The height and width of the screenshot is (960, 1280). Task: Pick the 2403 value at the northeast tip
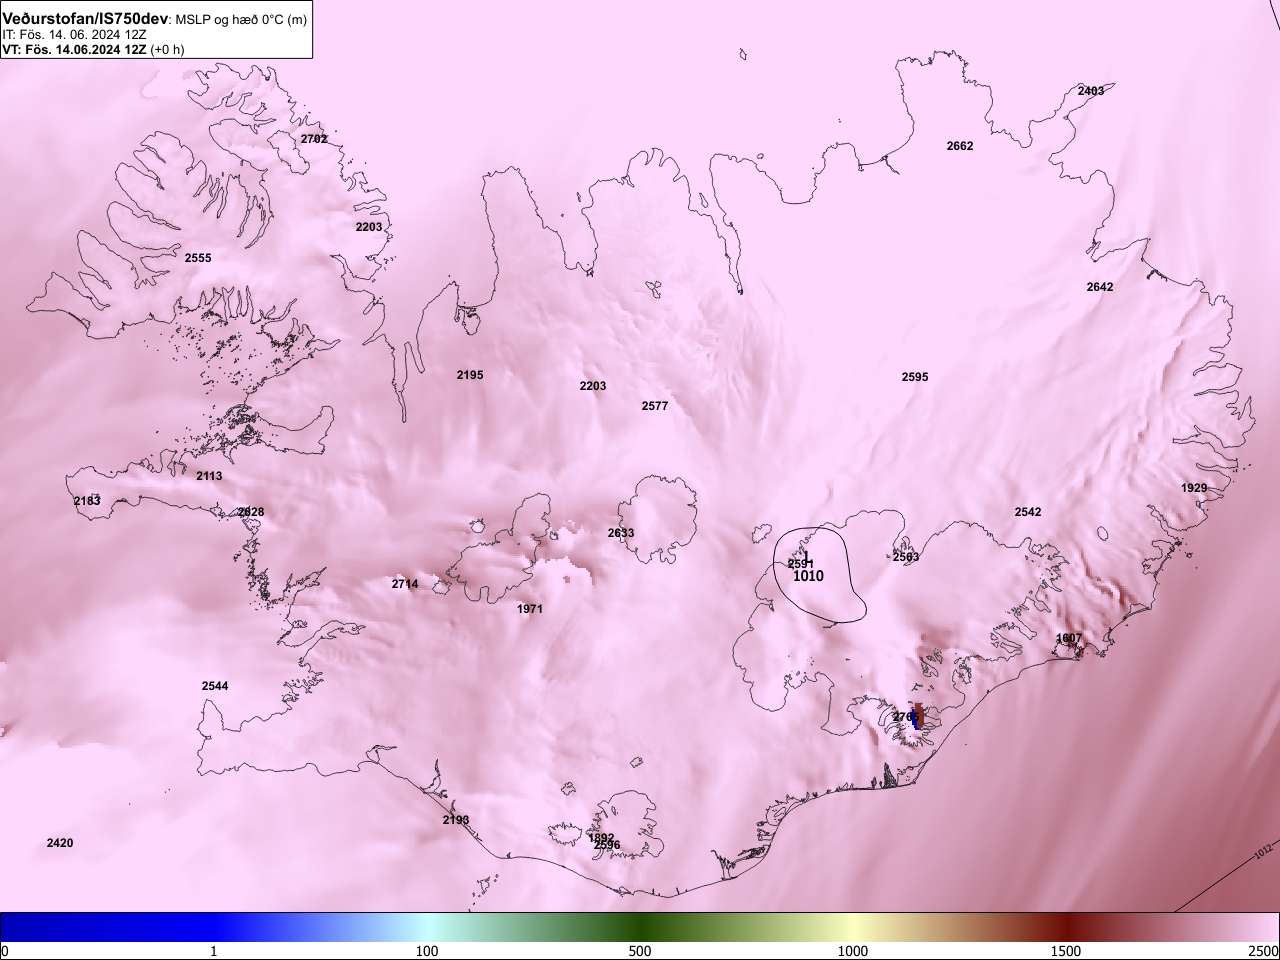[x=1091, y=91]
